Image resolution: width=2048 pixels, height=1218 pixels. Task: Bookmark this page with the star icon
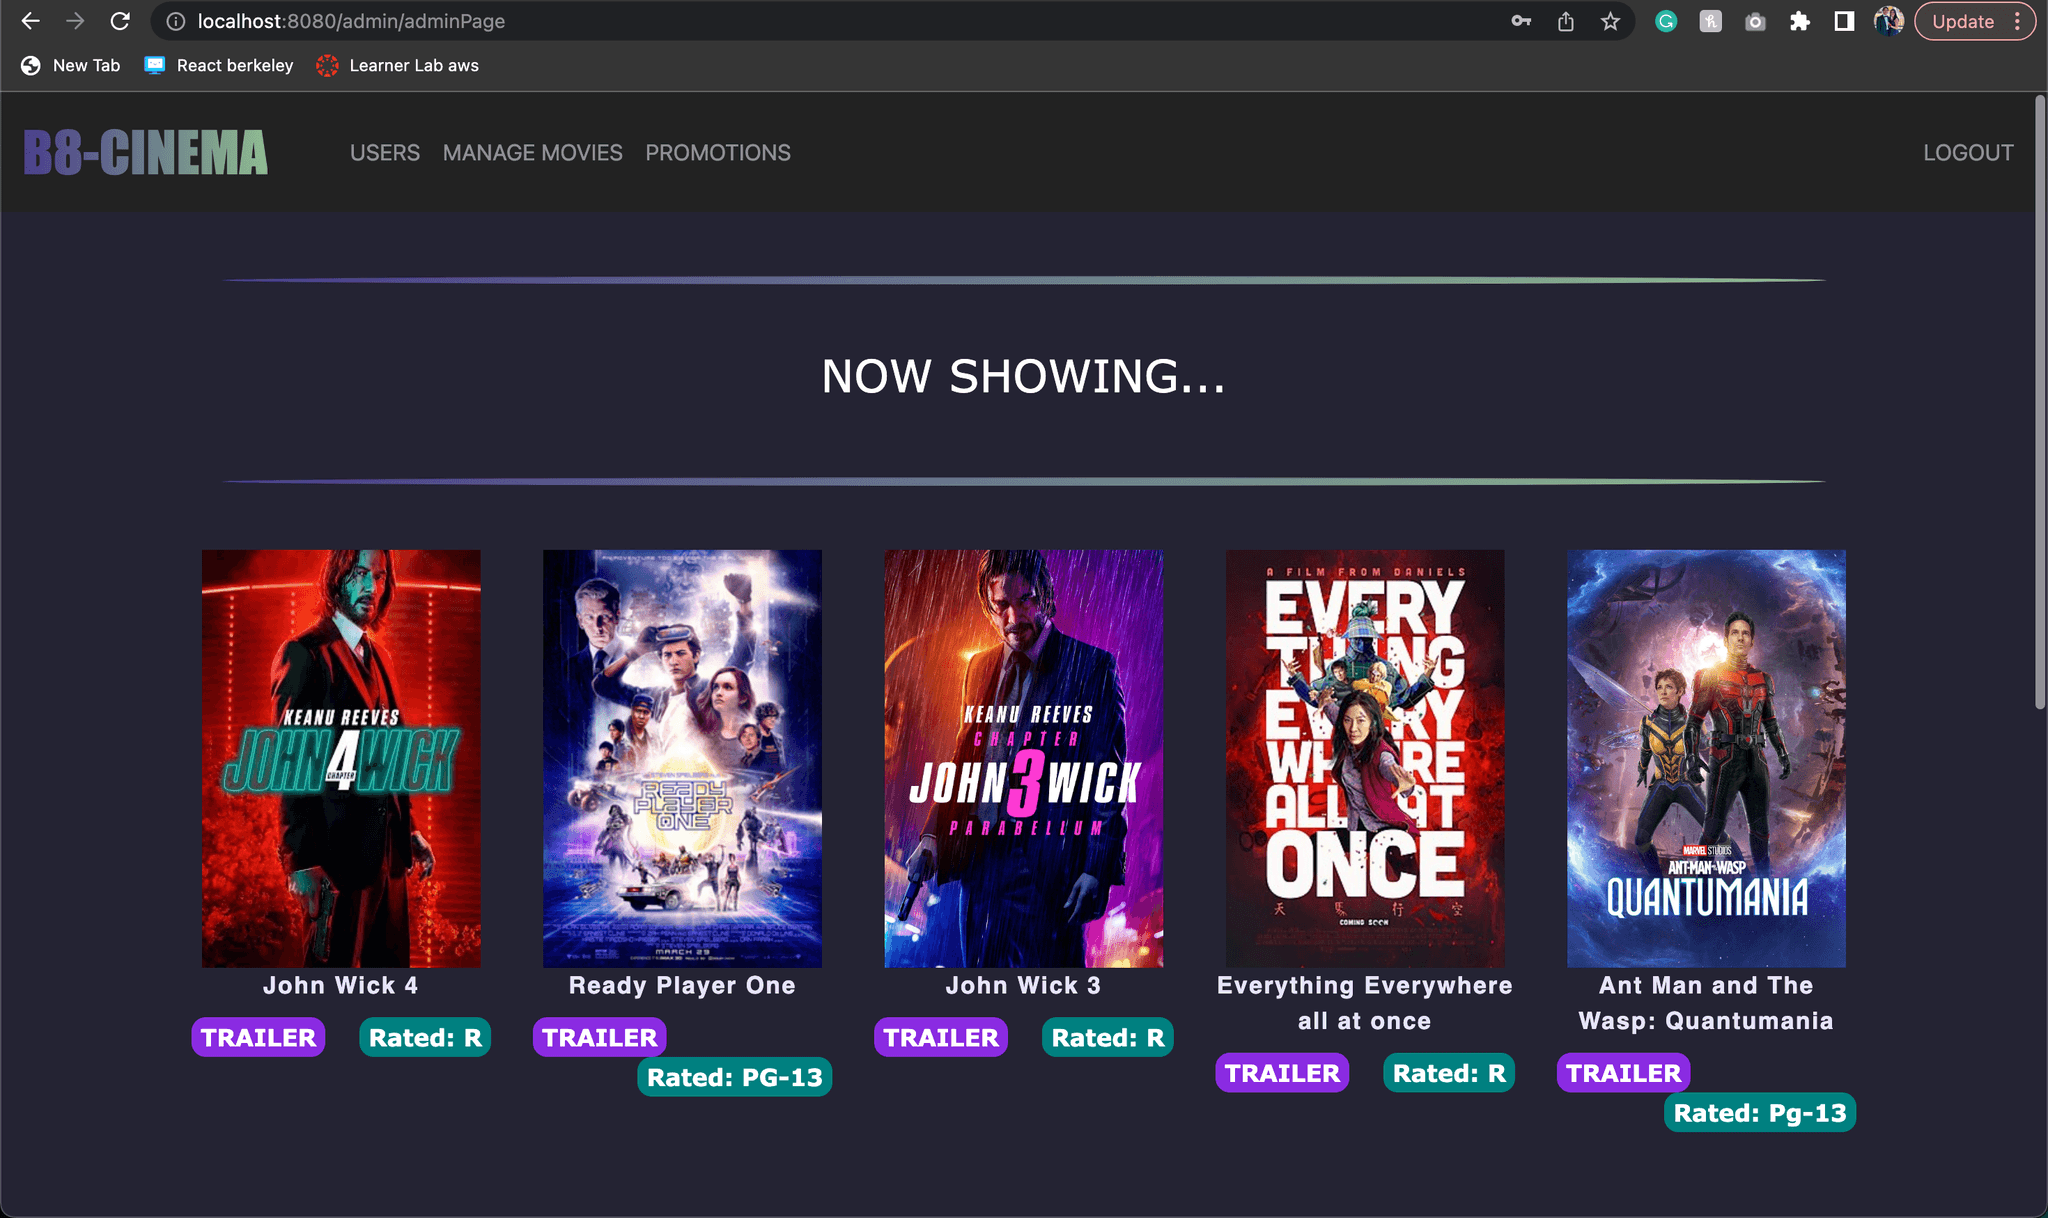(1610, 21)
